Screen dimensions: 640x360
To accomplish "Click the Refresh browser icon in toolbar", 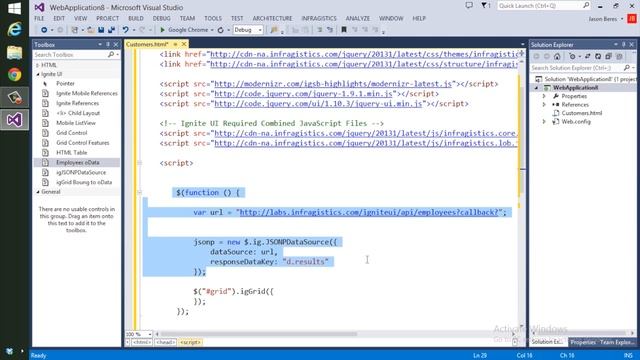I will coord(221,30).
